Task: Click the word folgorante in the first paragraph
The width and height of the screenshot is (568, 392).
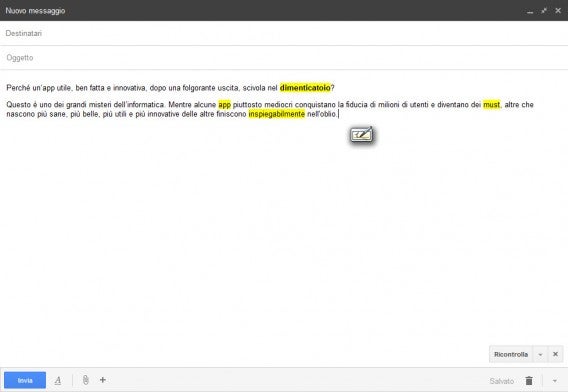Action: (199, 88)
